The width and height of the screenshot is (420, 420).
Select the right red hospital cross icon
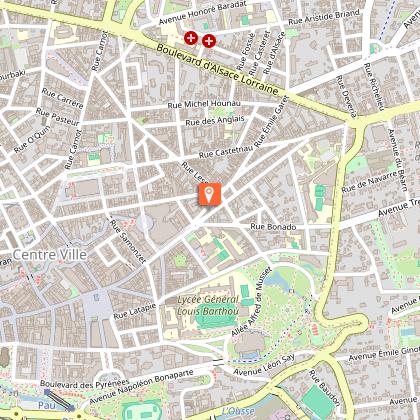coord(209,41)
